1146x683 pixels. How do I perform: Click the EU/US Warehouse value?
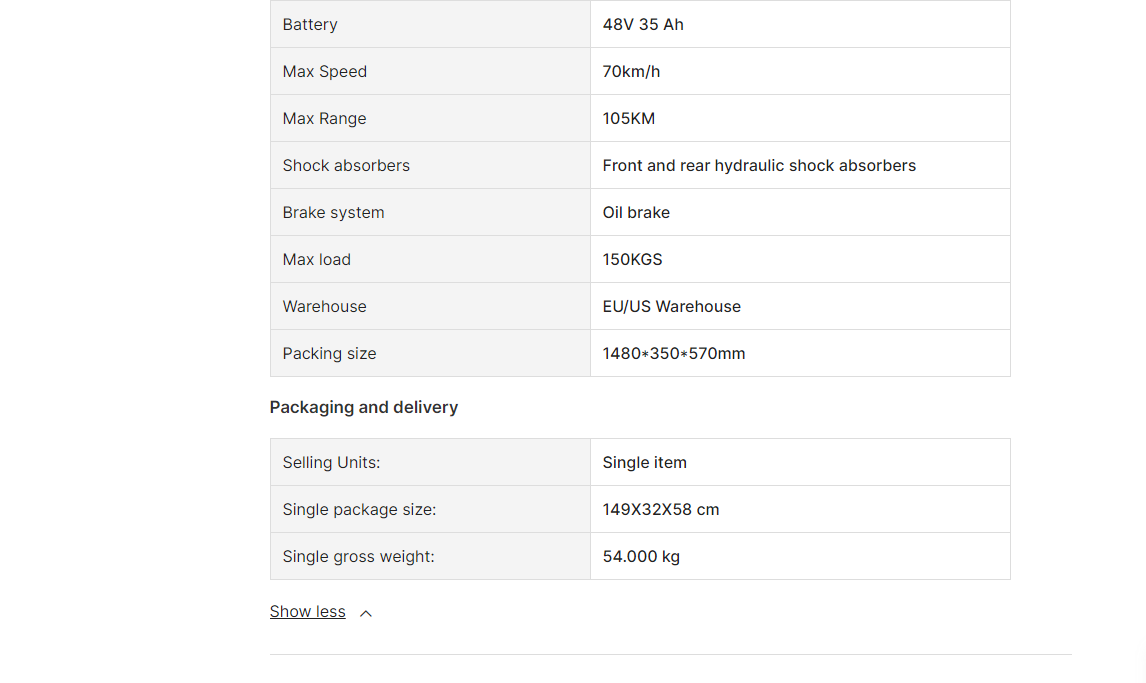coord(672,306)
